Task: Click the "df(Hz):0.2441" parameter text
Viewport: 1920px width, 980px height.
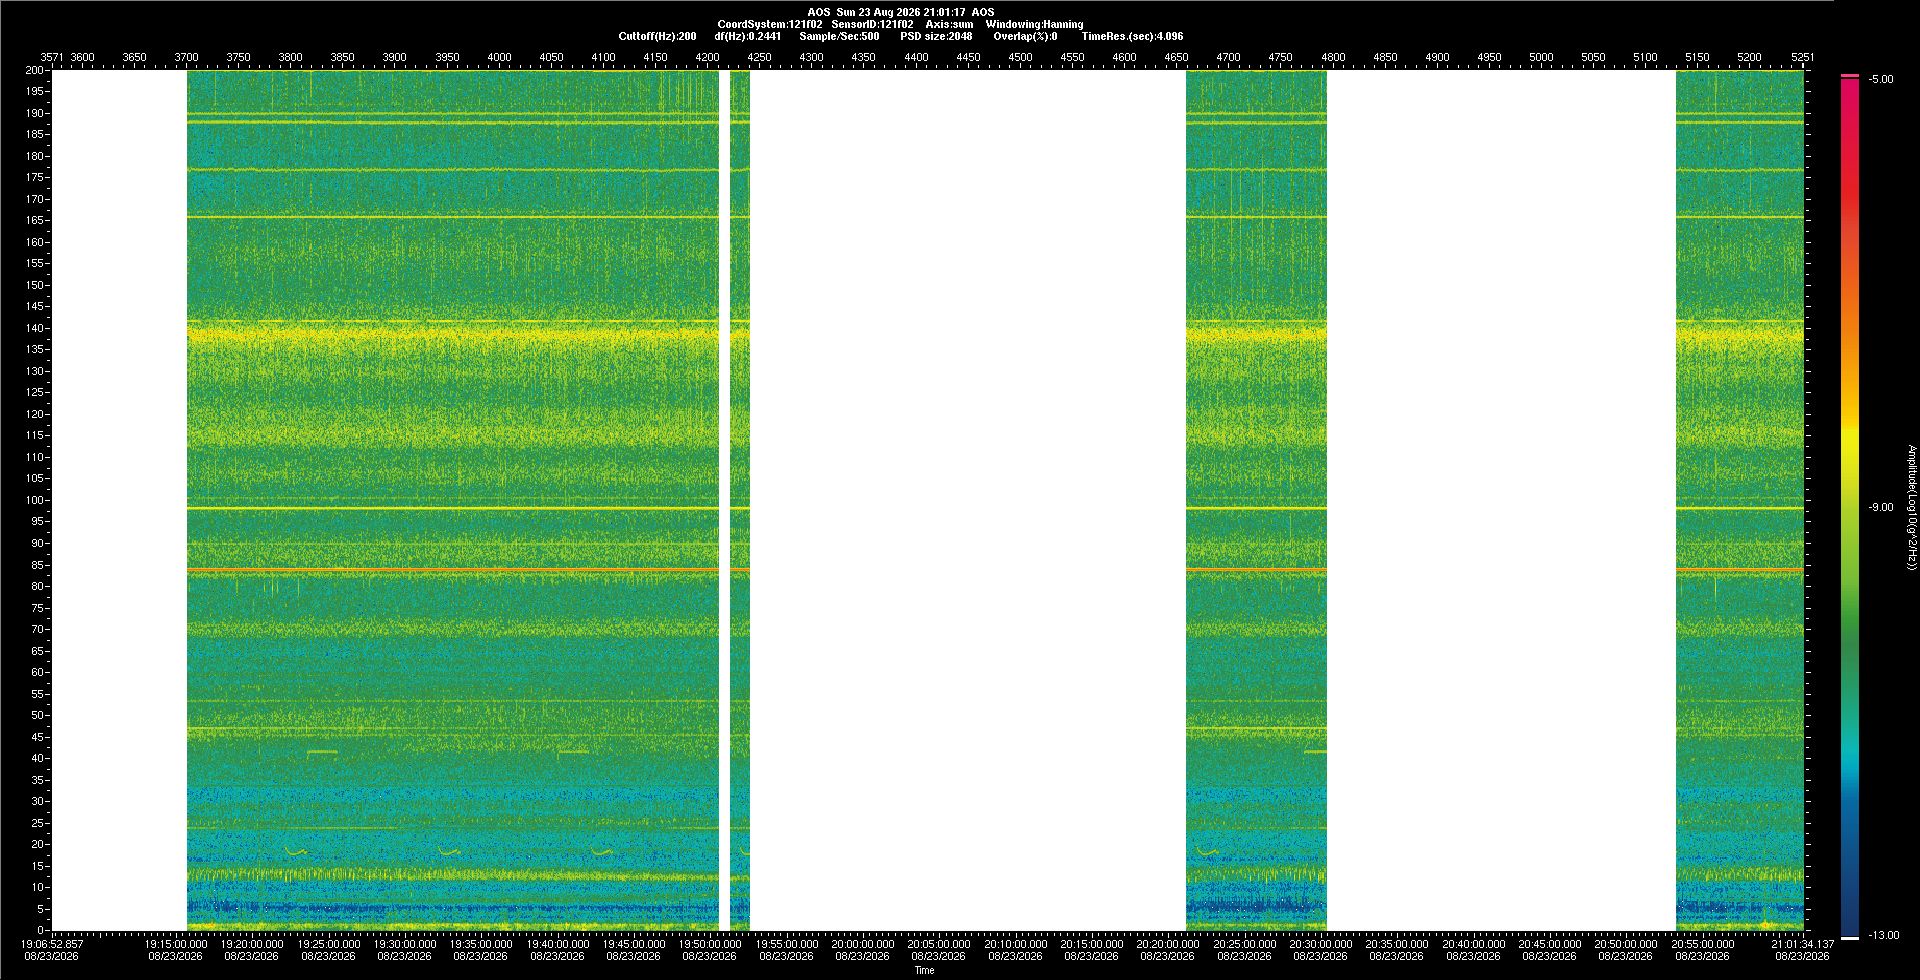Action: coord(747,36)
